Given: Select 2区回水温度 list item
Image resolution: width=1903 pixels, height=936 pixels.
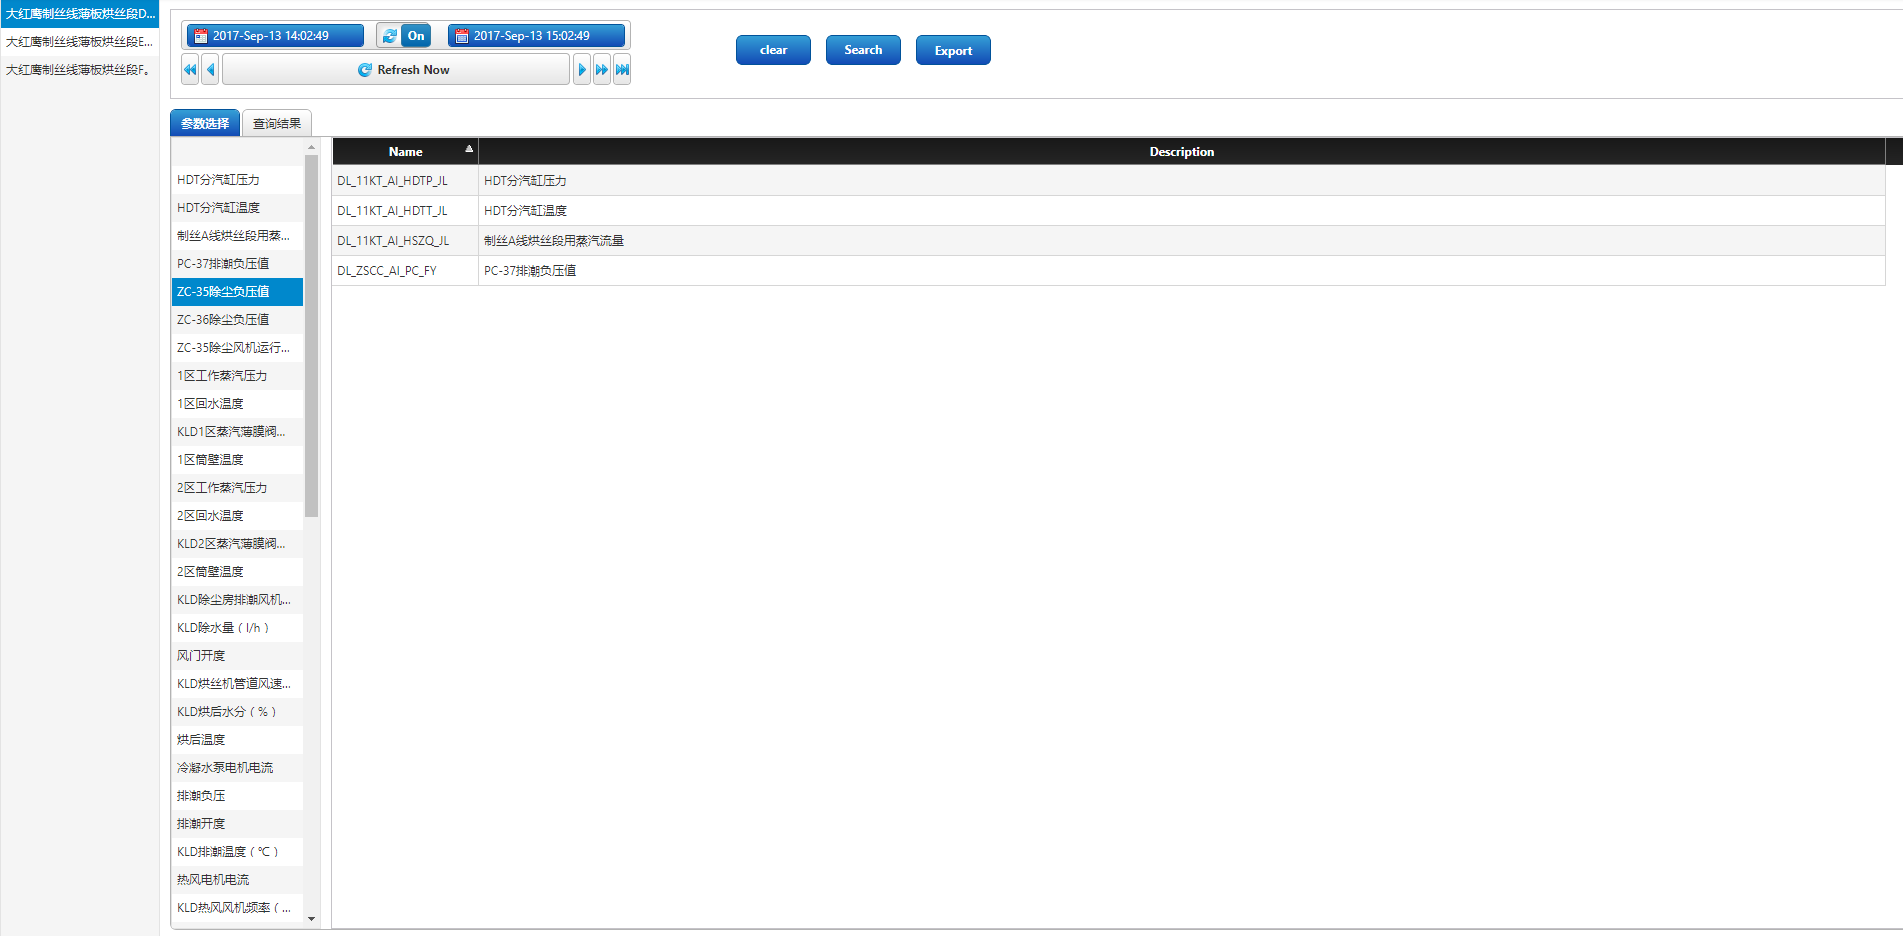Looking at the screenshot, I should click(x=237, y=516).
